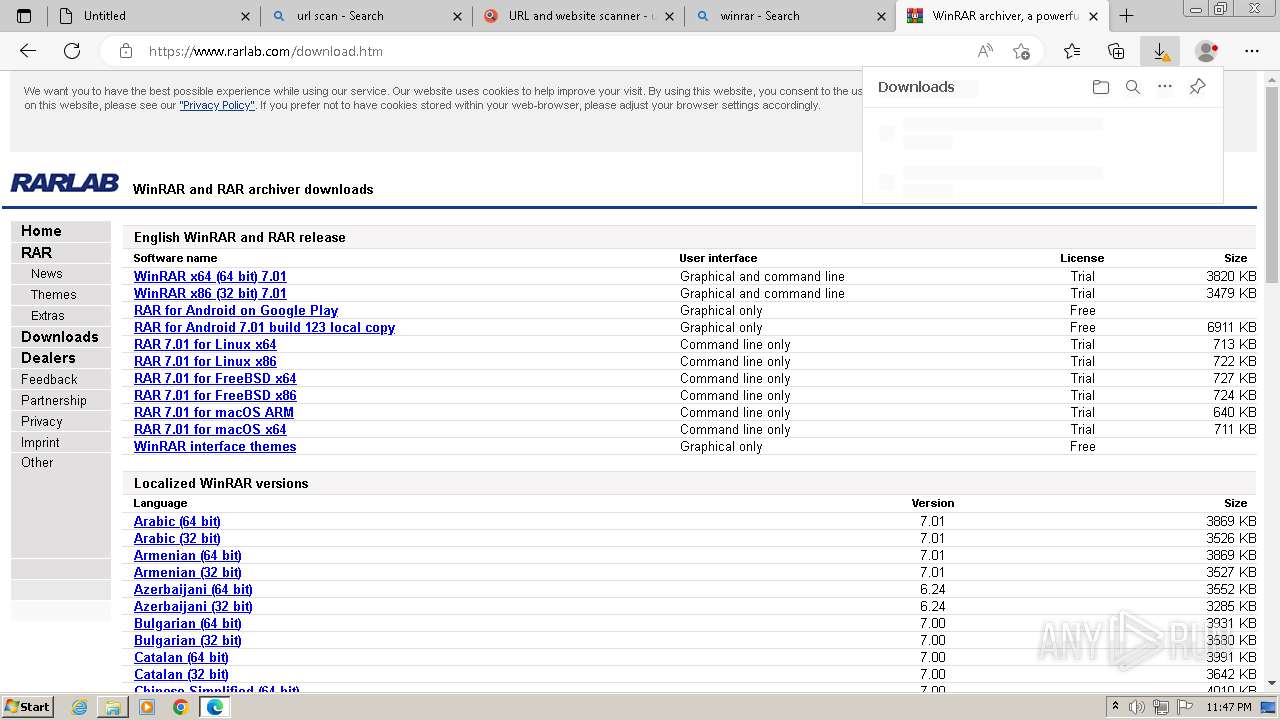Open Privacy in the site sidebar
The height and width of the screenshot is (720, 1280).
pos(42,422)
